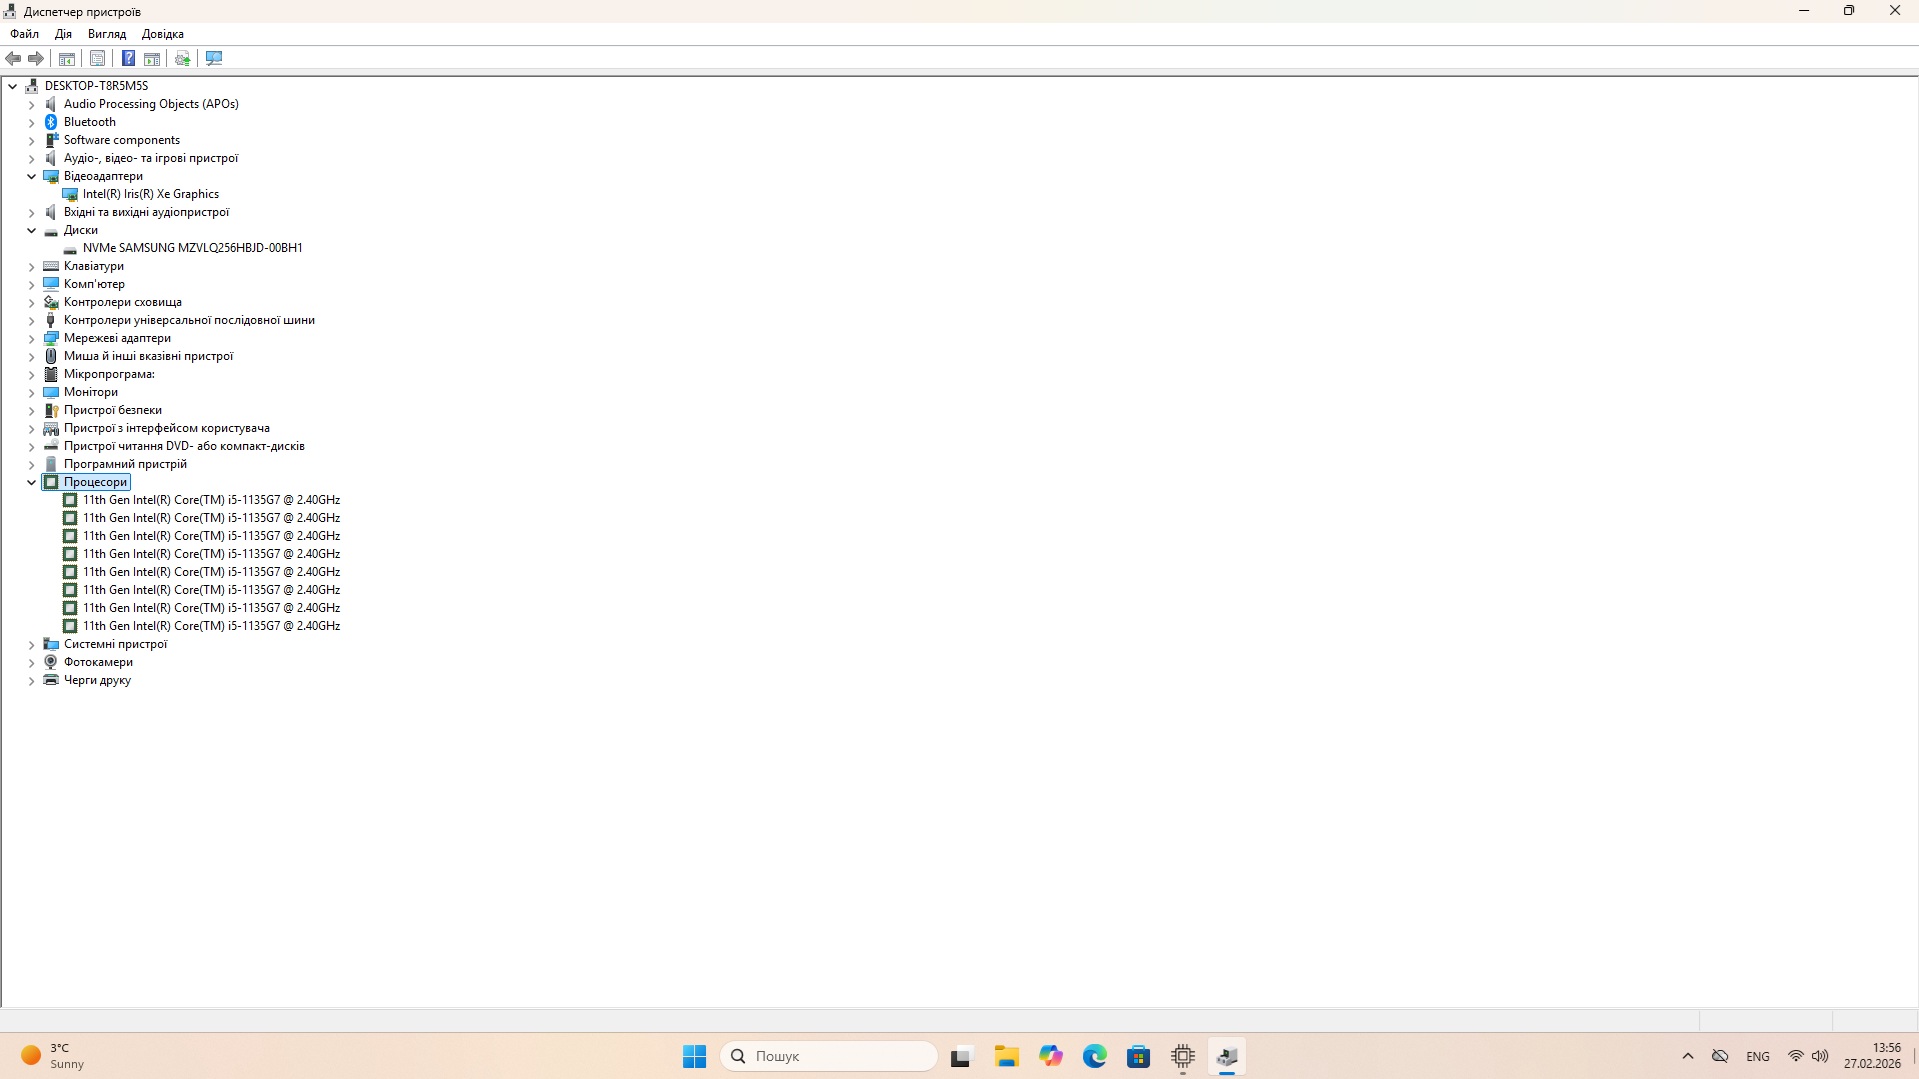Open the blue question mark Help icon
This screenshot has height=1079, width=1919.
[128, 59]
